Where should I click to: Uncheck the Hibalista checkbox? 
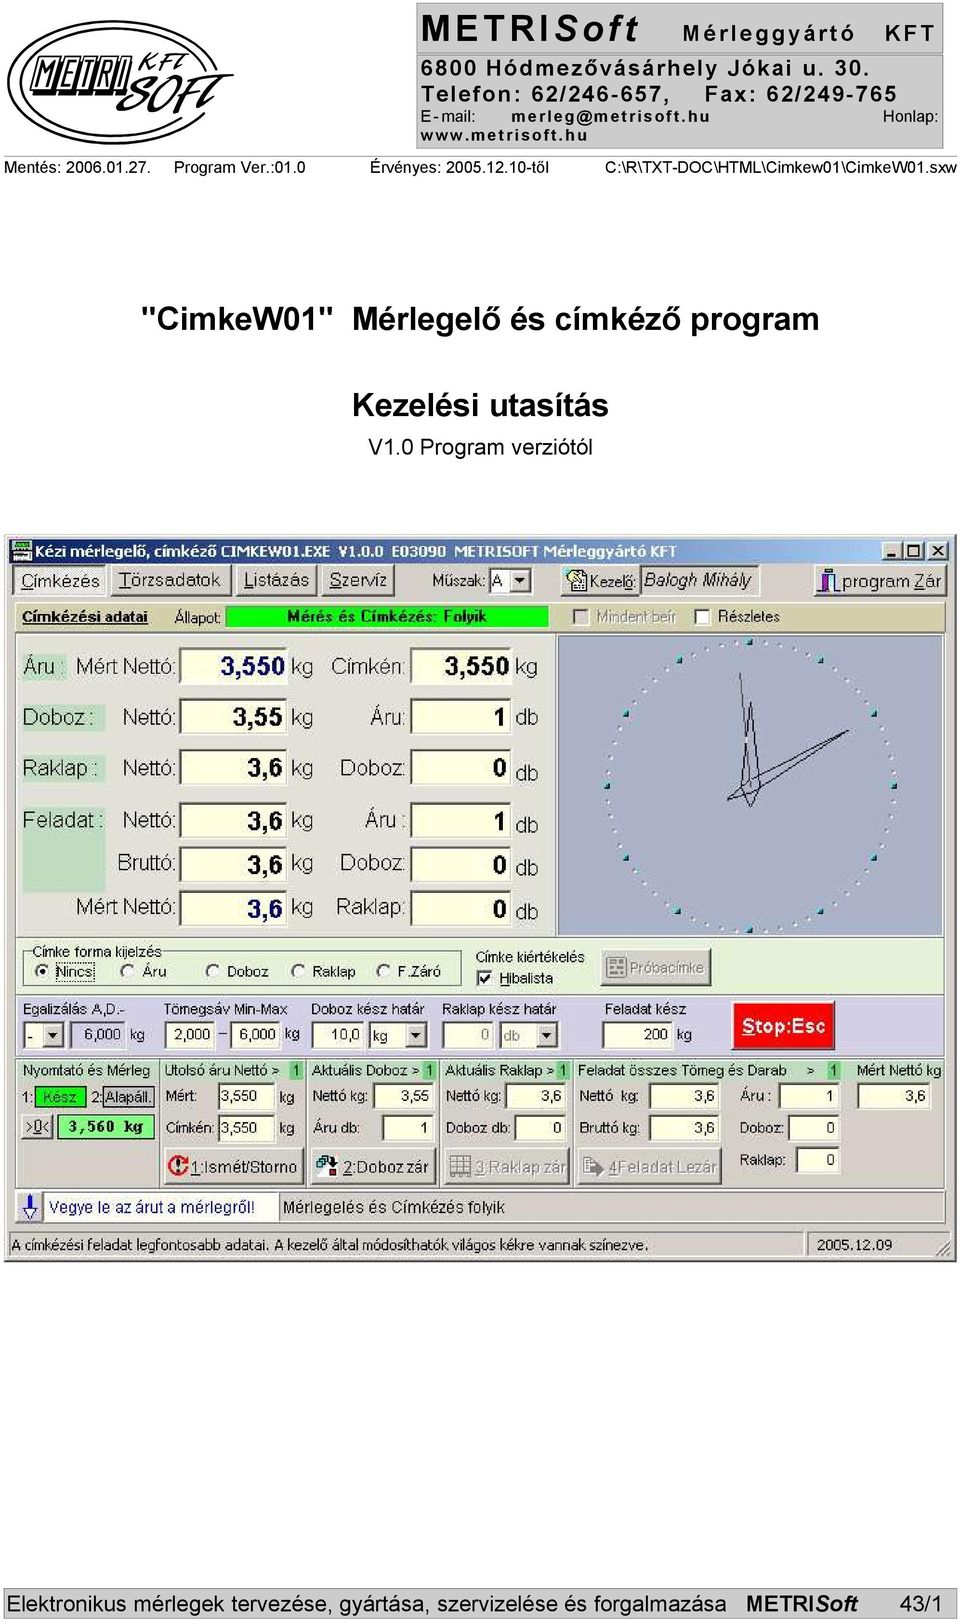point(484,978)
